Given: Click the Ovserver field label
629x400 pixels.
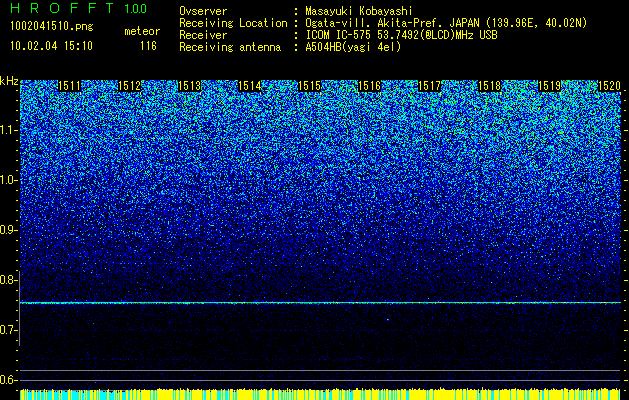Looking at the screenshot, I should tap(203, 11).
